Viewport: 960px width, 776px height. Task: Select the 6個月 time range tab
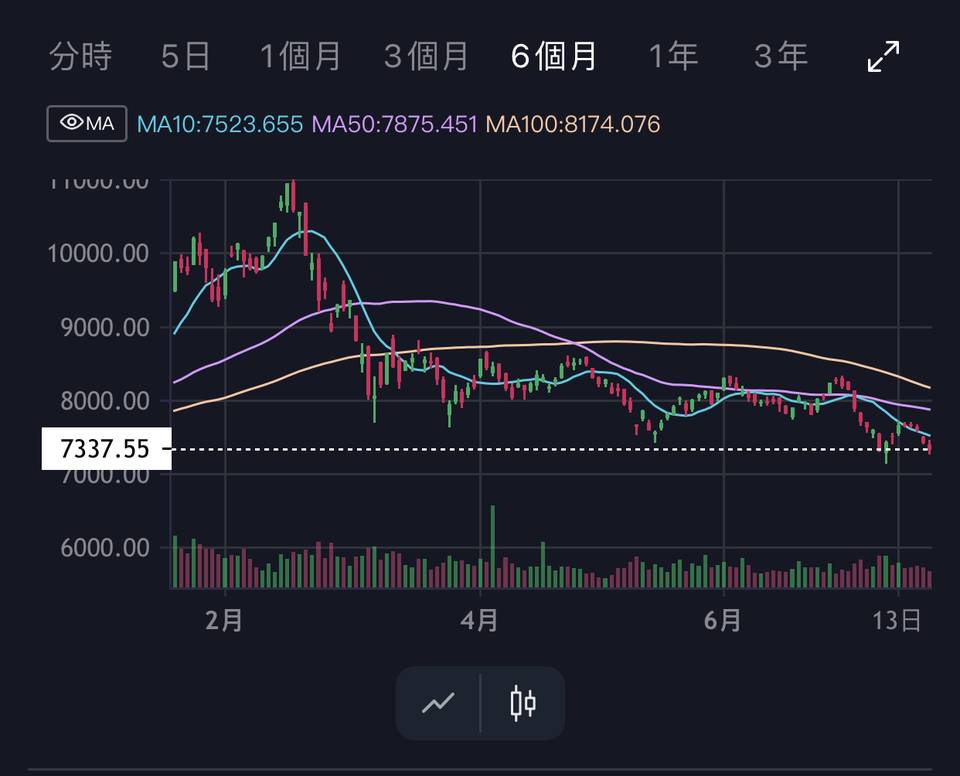pyautogui.click(x=553, y=56)
